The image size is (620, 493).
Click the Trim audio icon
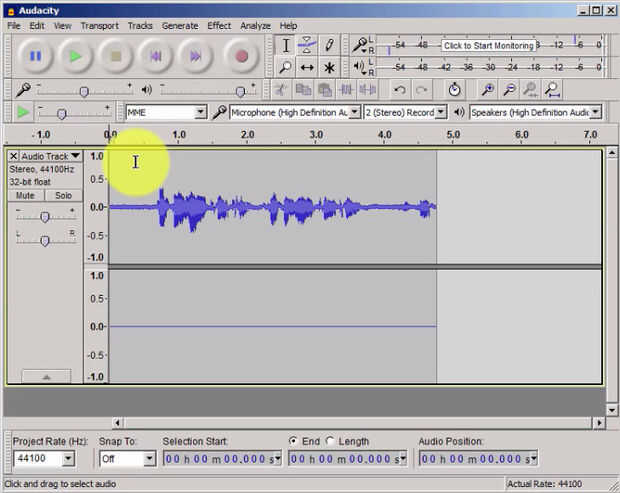pyautogui.click(x=346, y=90)
